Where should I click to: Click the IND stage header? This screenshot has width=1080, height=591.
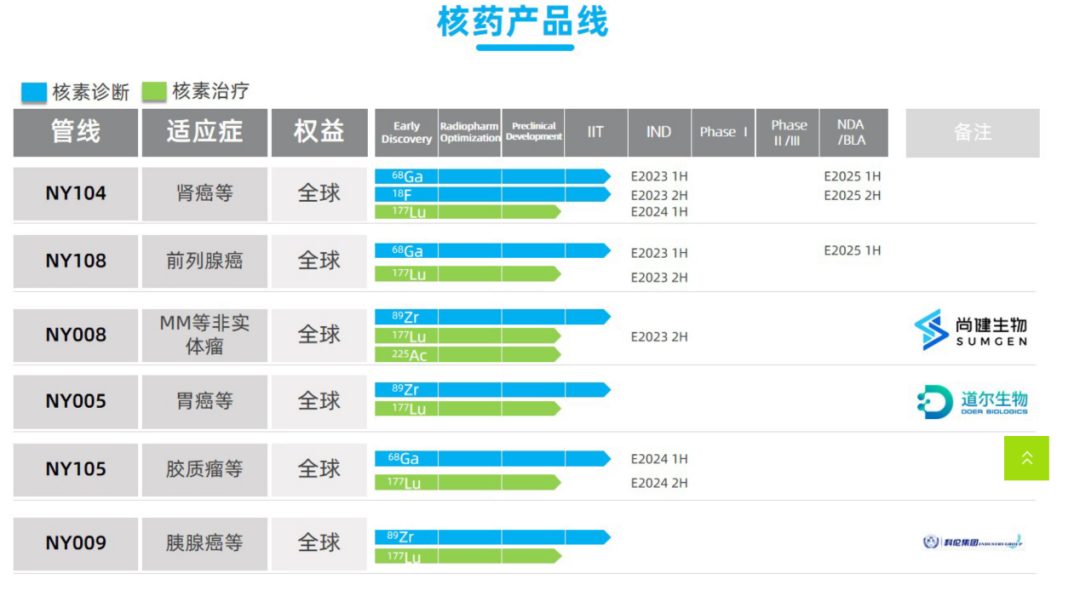pyautogui.click(x=660, y=132)
